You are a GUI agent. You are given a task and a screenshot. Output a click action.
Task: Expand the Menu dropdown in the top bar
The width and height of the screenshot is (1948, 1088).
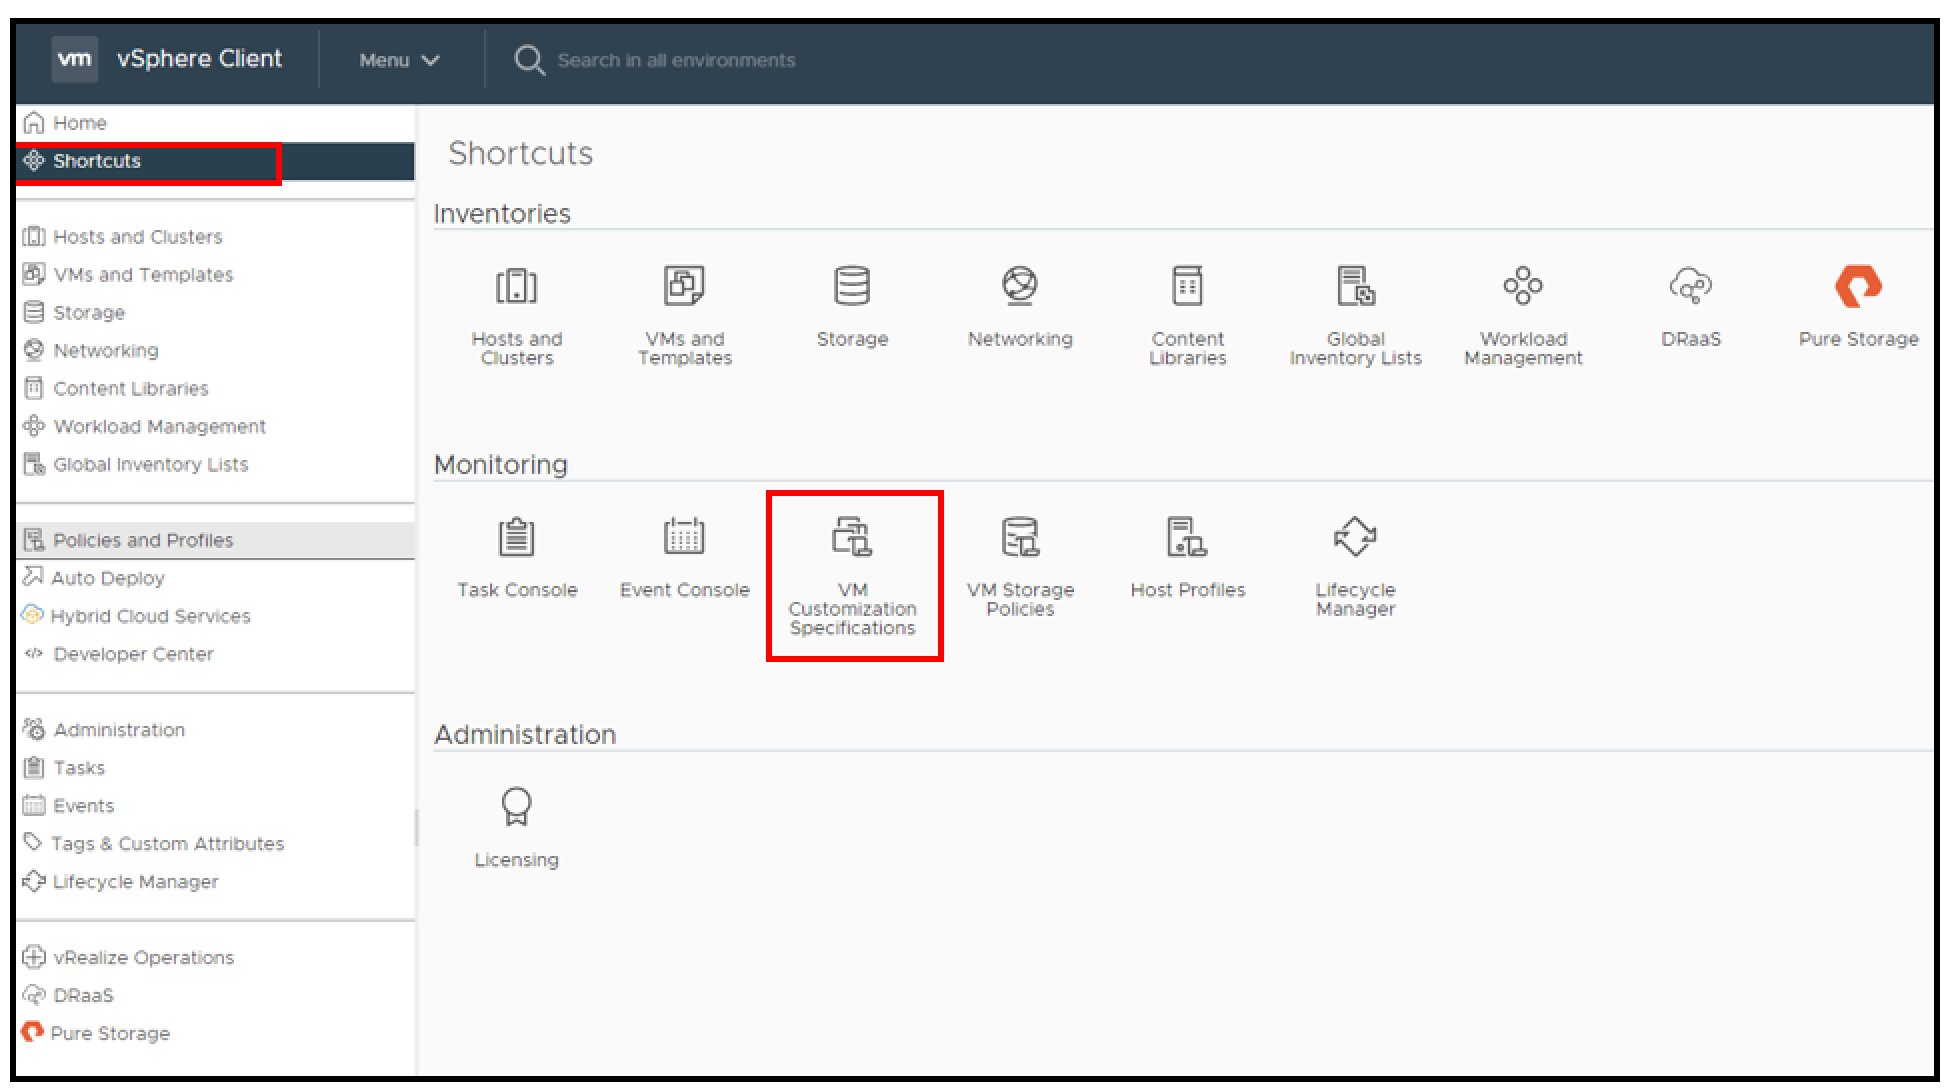click(x=398, y=60)
